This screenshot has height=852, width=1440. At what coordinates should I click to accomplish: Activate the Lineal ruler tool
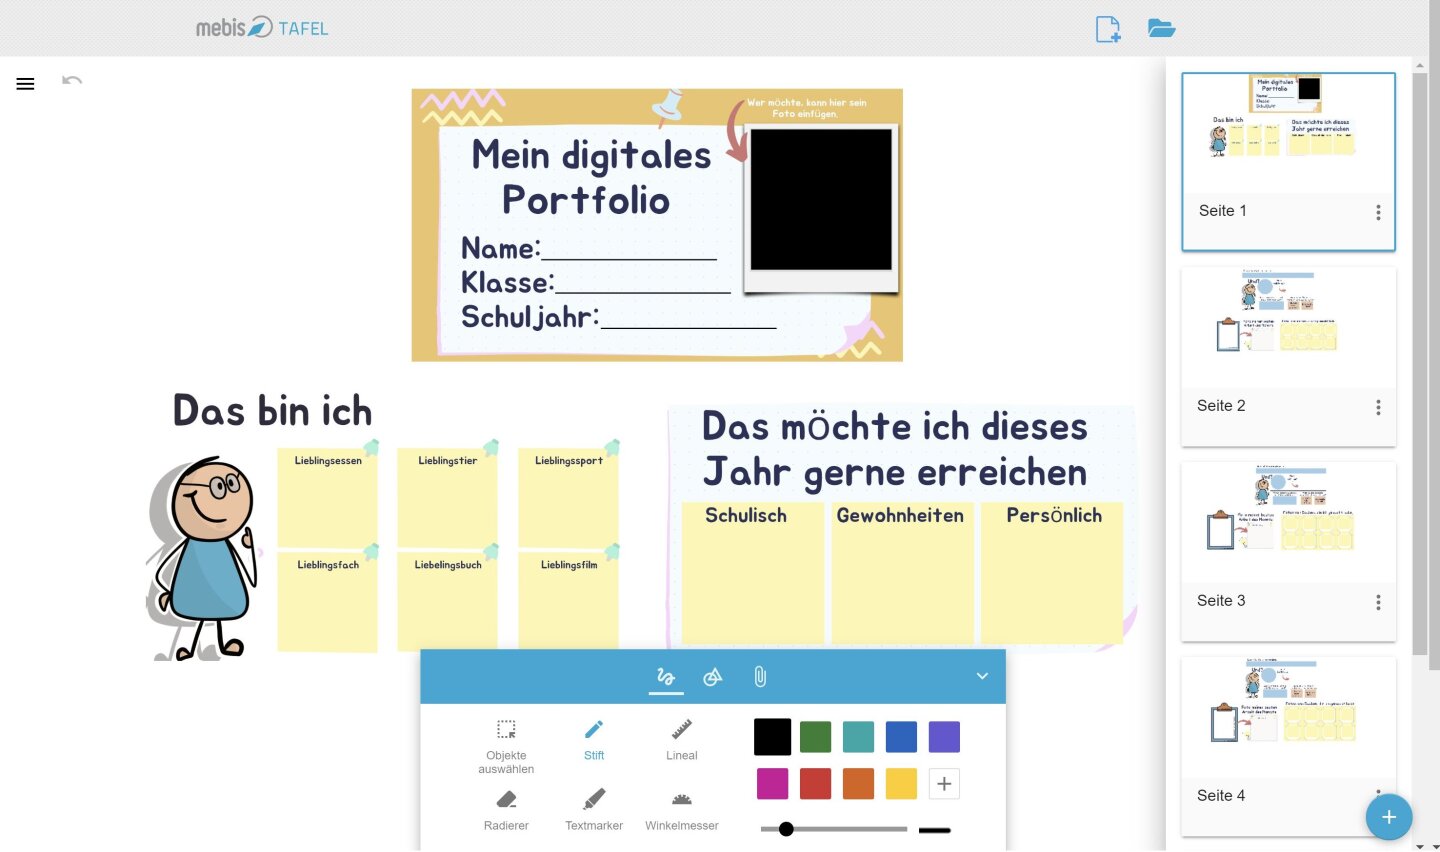(682, 739)
